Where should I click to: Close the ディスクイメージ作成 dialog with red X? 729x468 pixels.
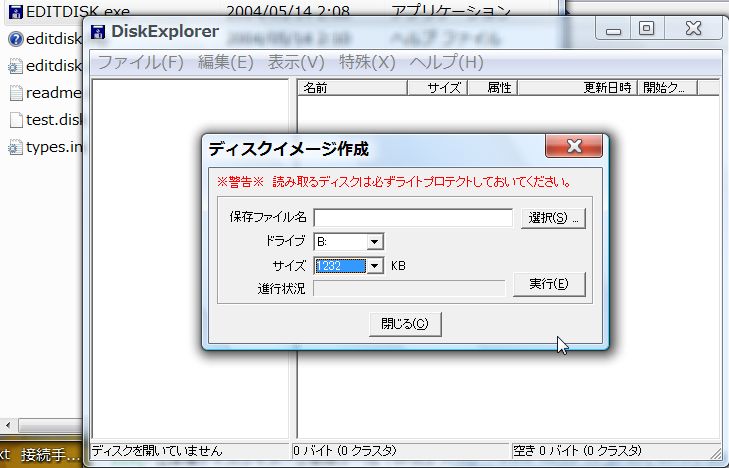tap(574, 146)
